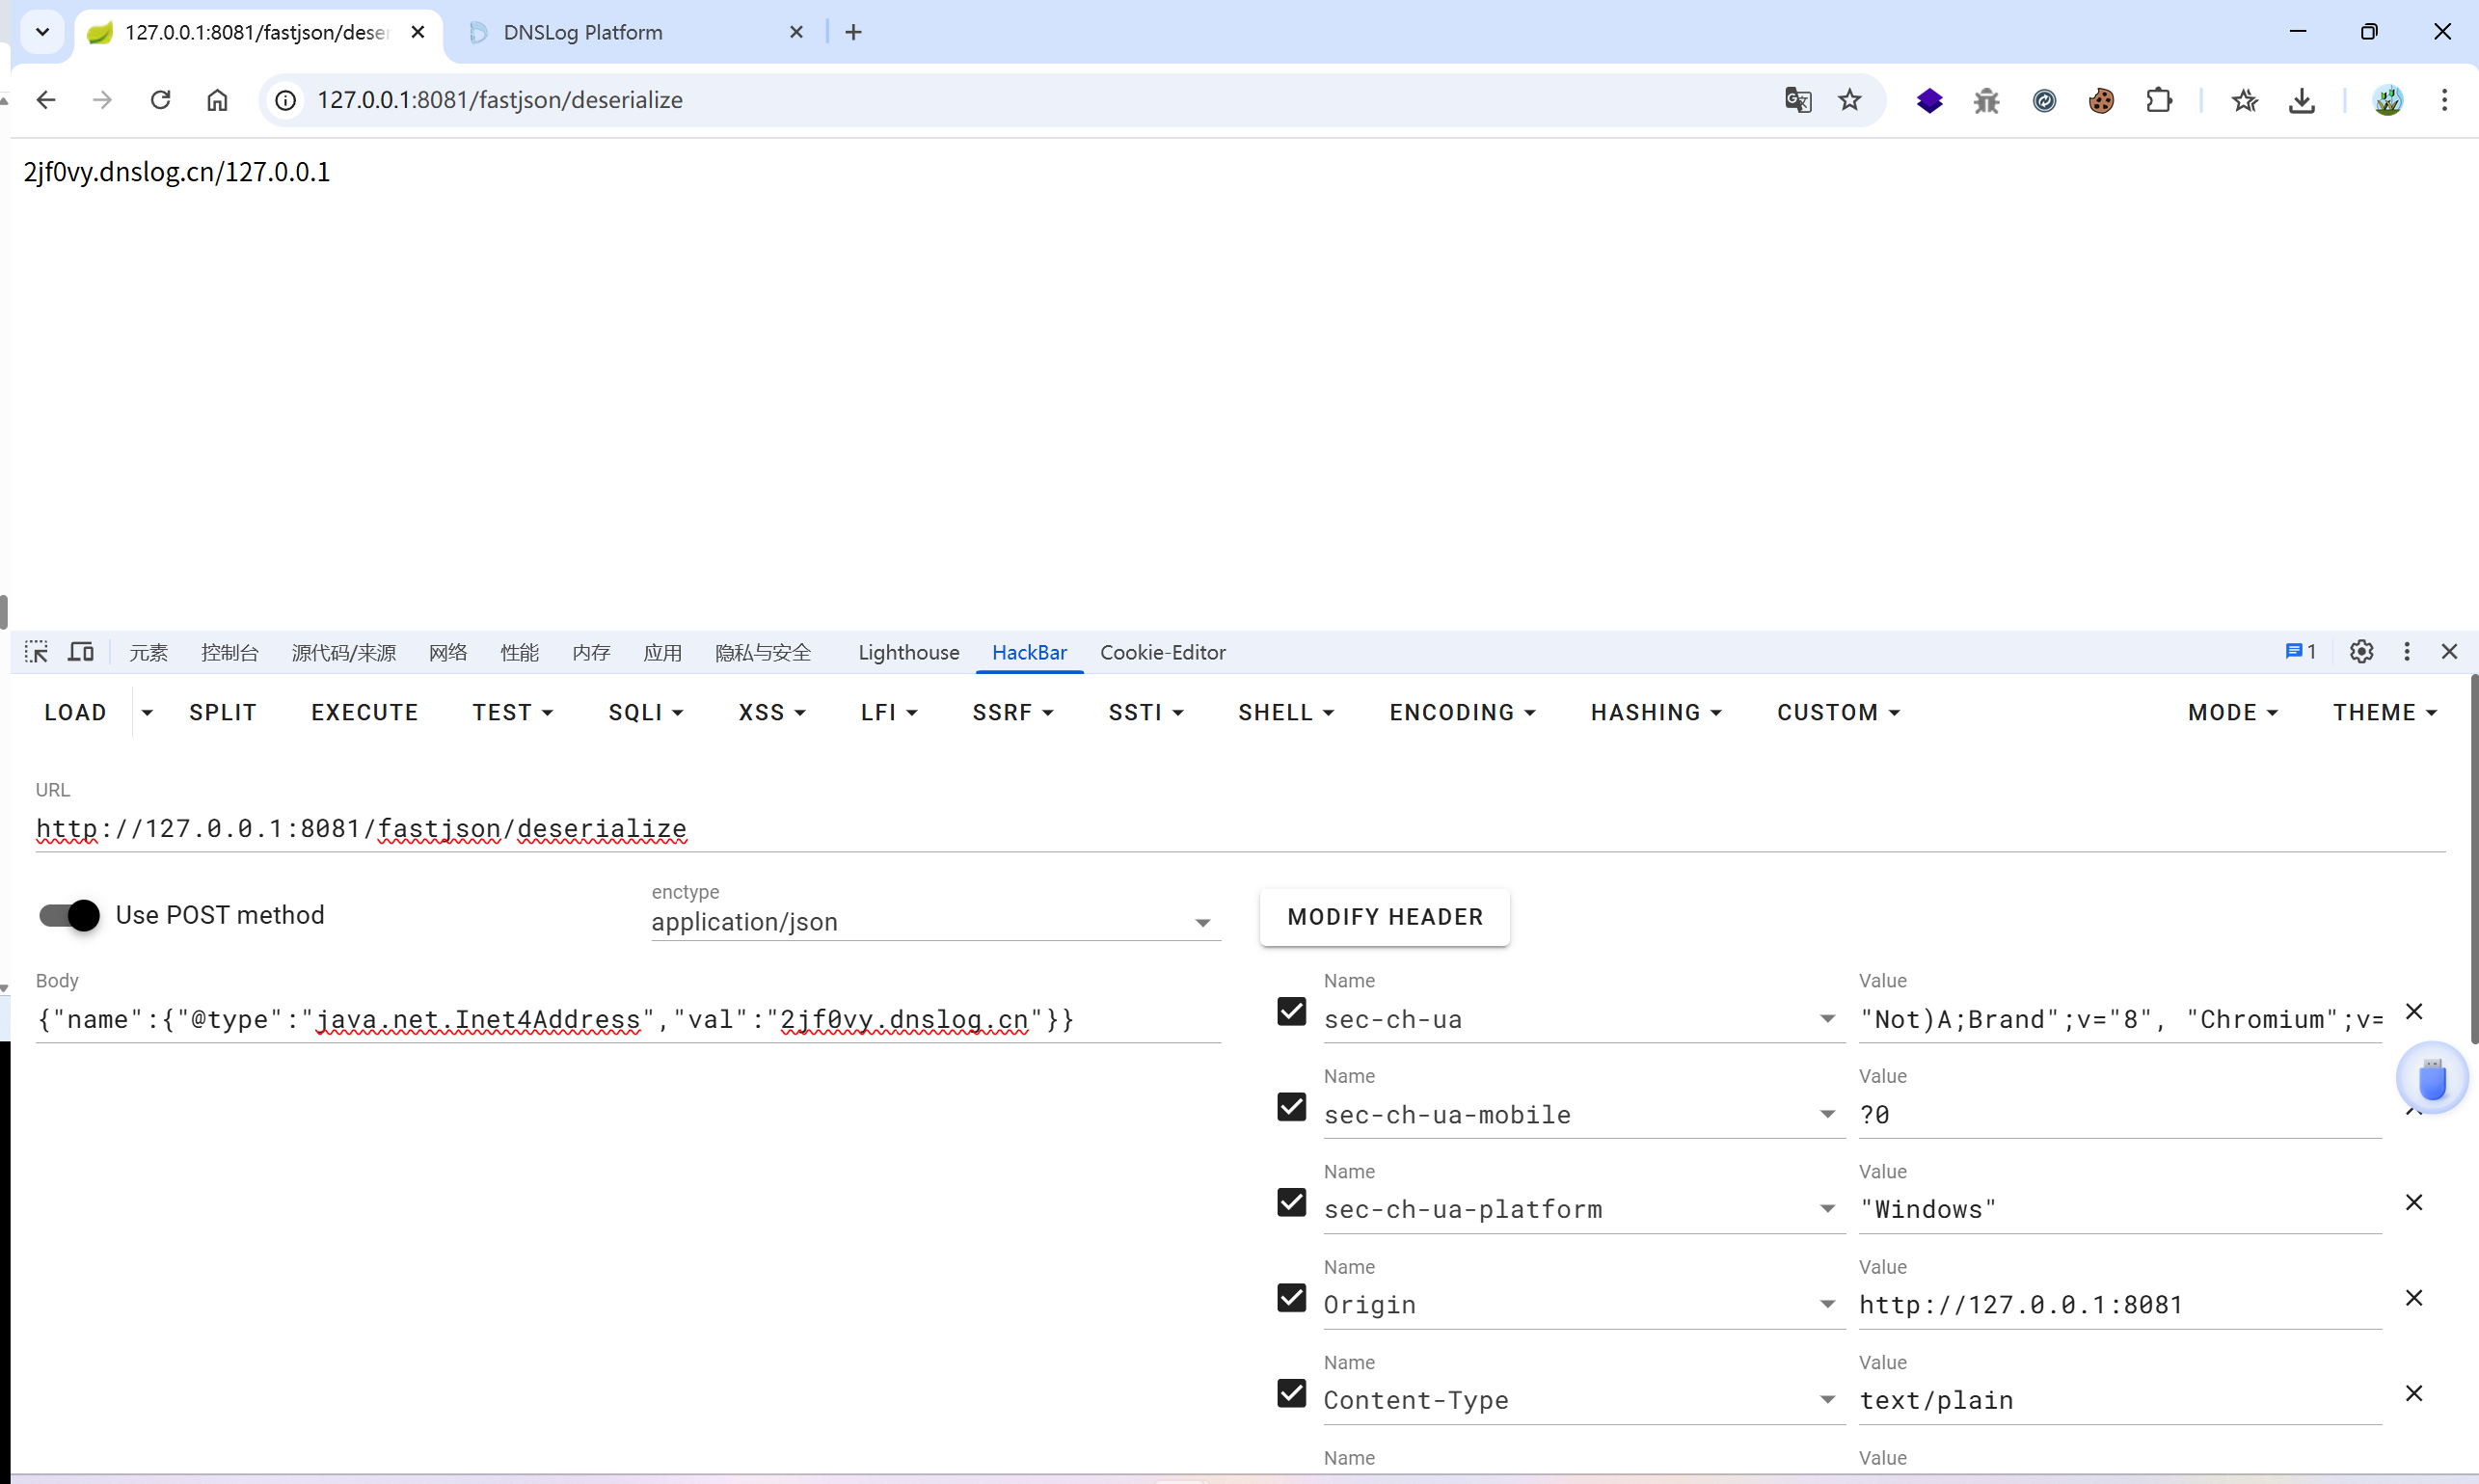Open the cookie extension icon in the toolbar

(2101, 100)
